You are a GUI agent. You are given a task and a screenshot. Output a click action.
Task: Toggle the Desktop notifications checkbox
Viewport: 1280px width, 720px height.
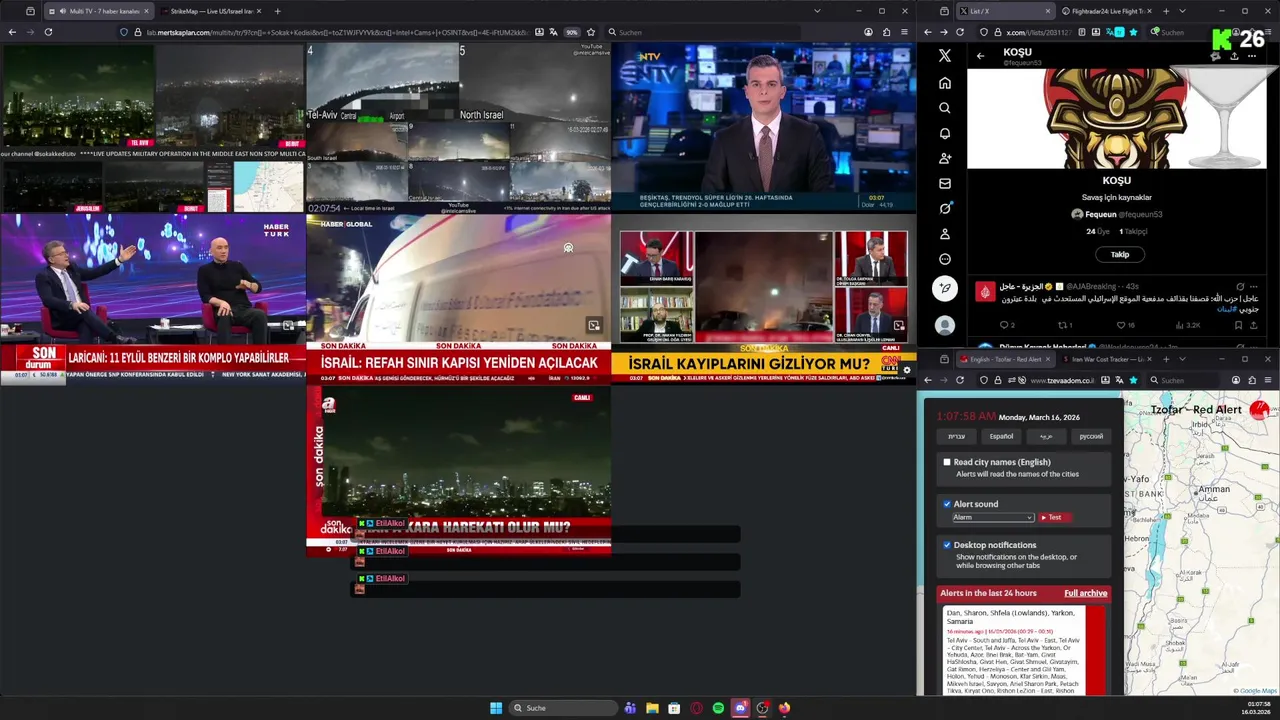coord(947,545)
